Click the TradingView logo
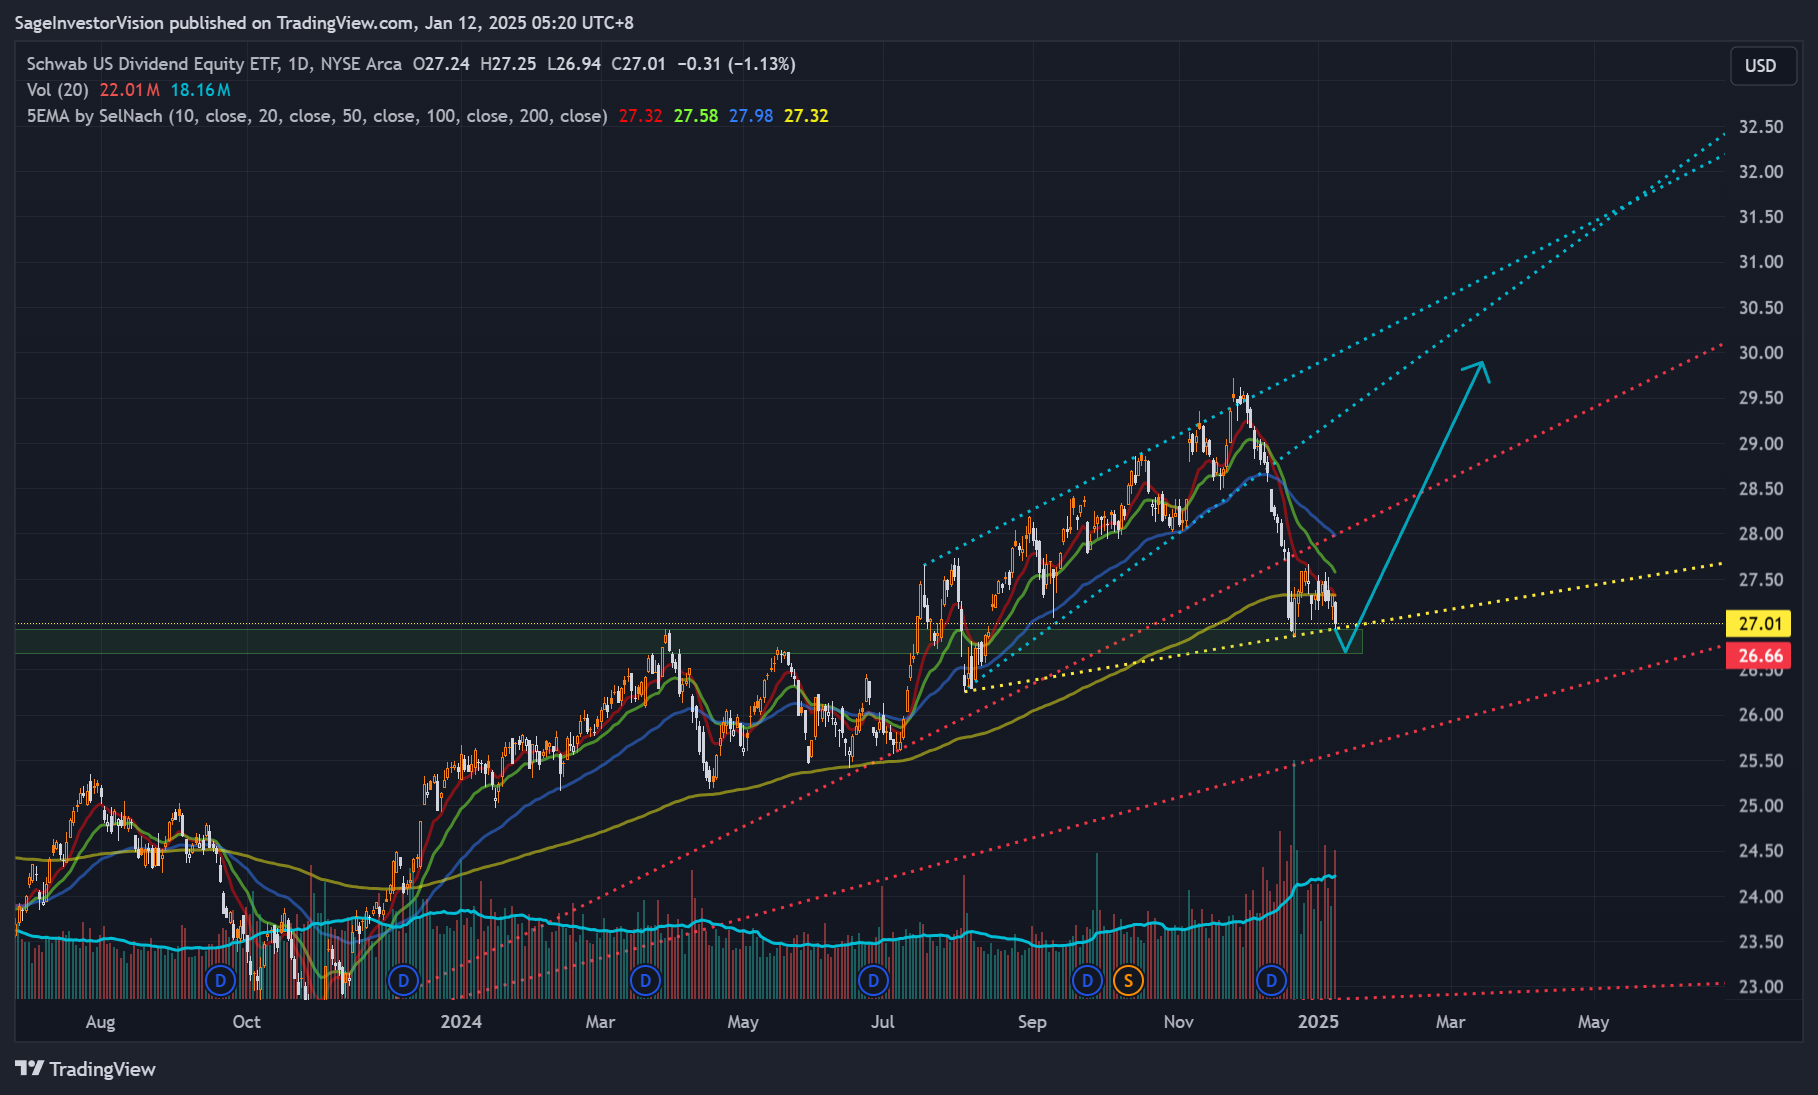 click(x=86, y=1069)
